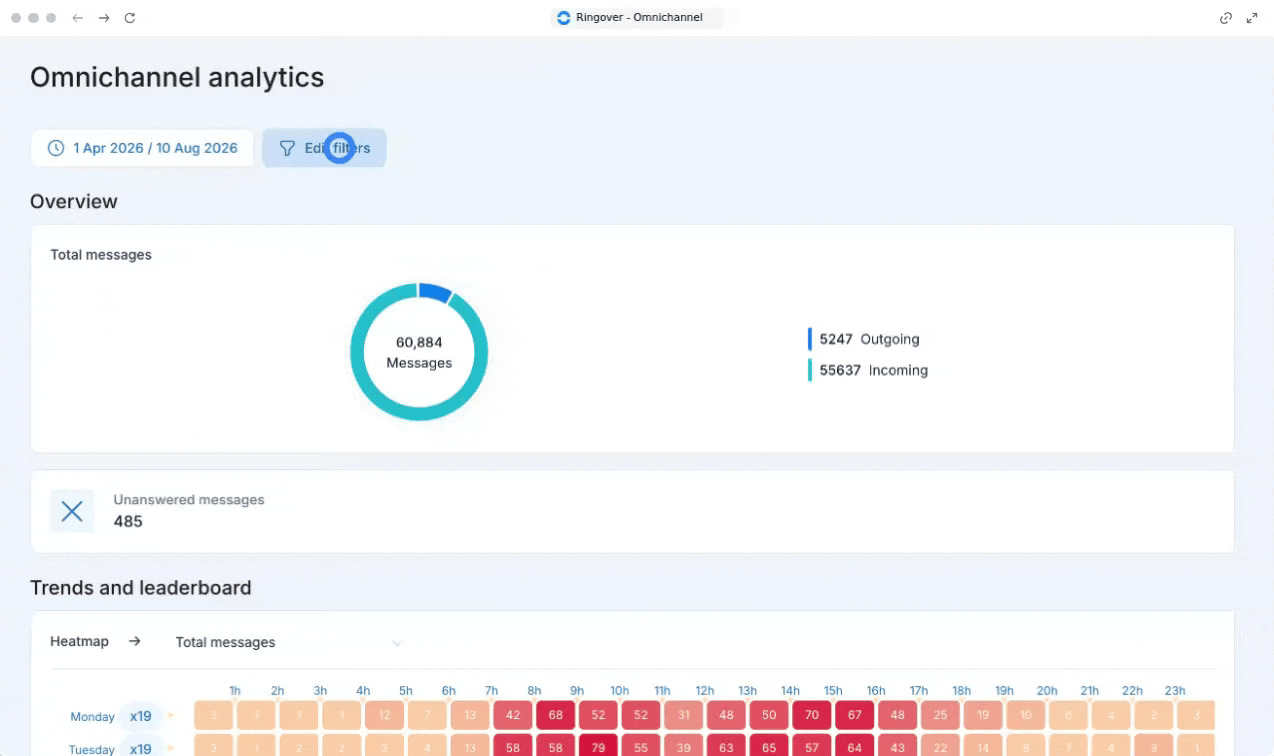The height and width of the screenshot is (756, 1274).
Task: Click the X icon for Unanswered messages
Action: coord(72,511)
